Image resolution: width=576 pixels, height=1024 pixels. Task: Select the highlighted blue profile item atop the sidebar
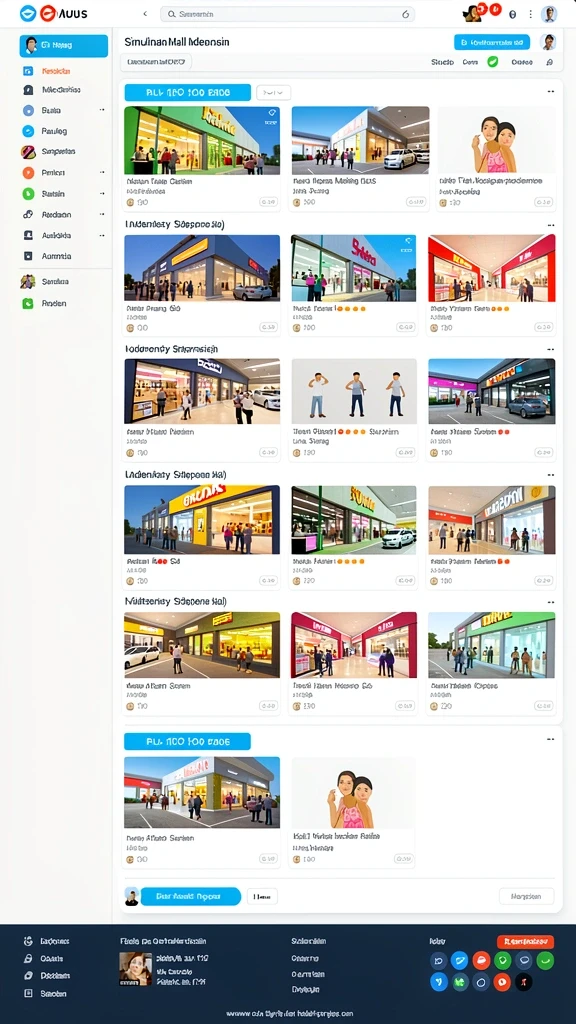(64, 46)
